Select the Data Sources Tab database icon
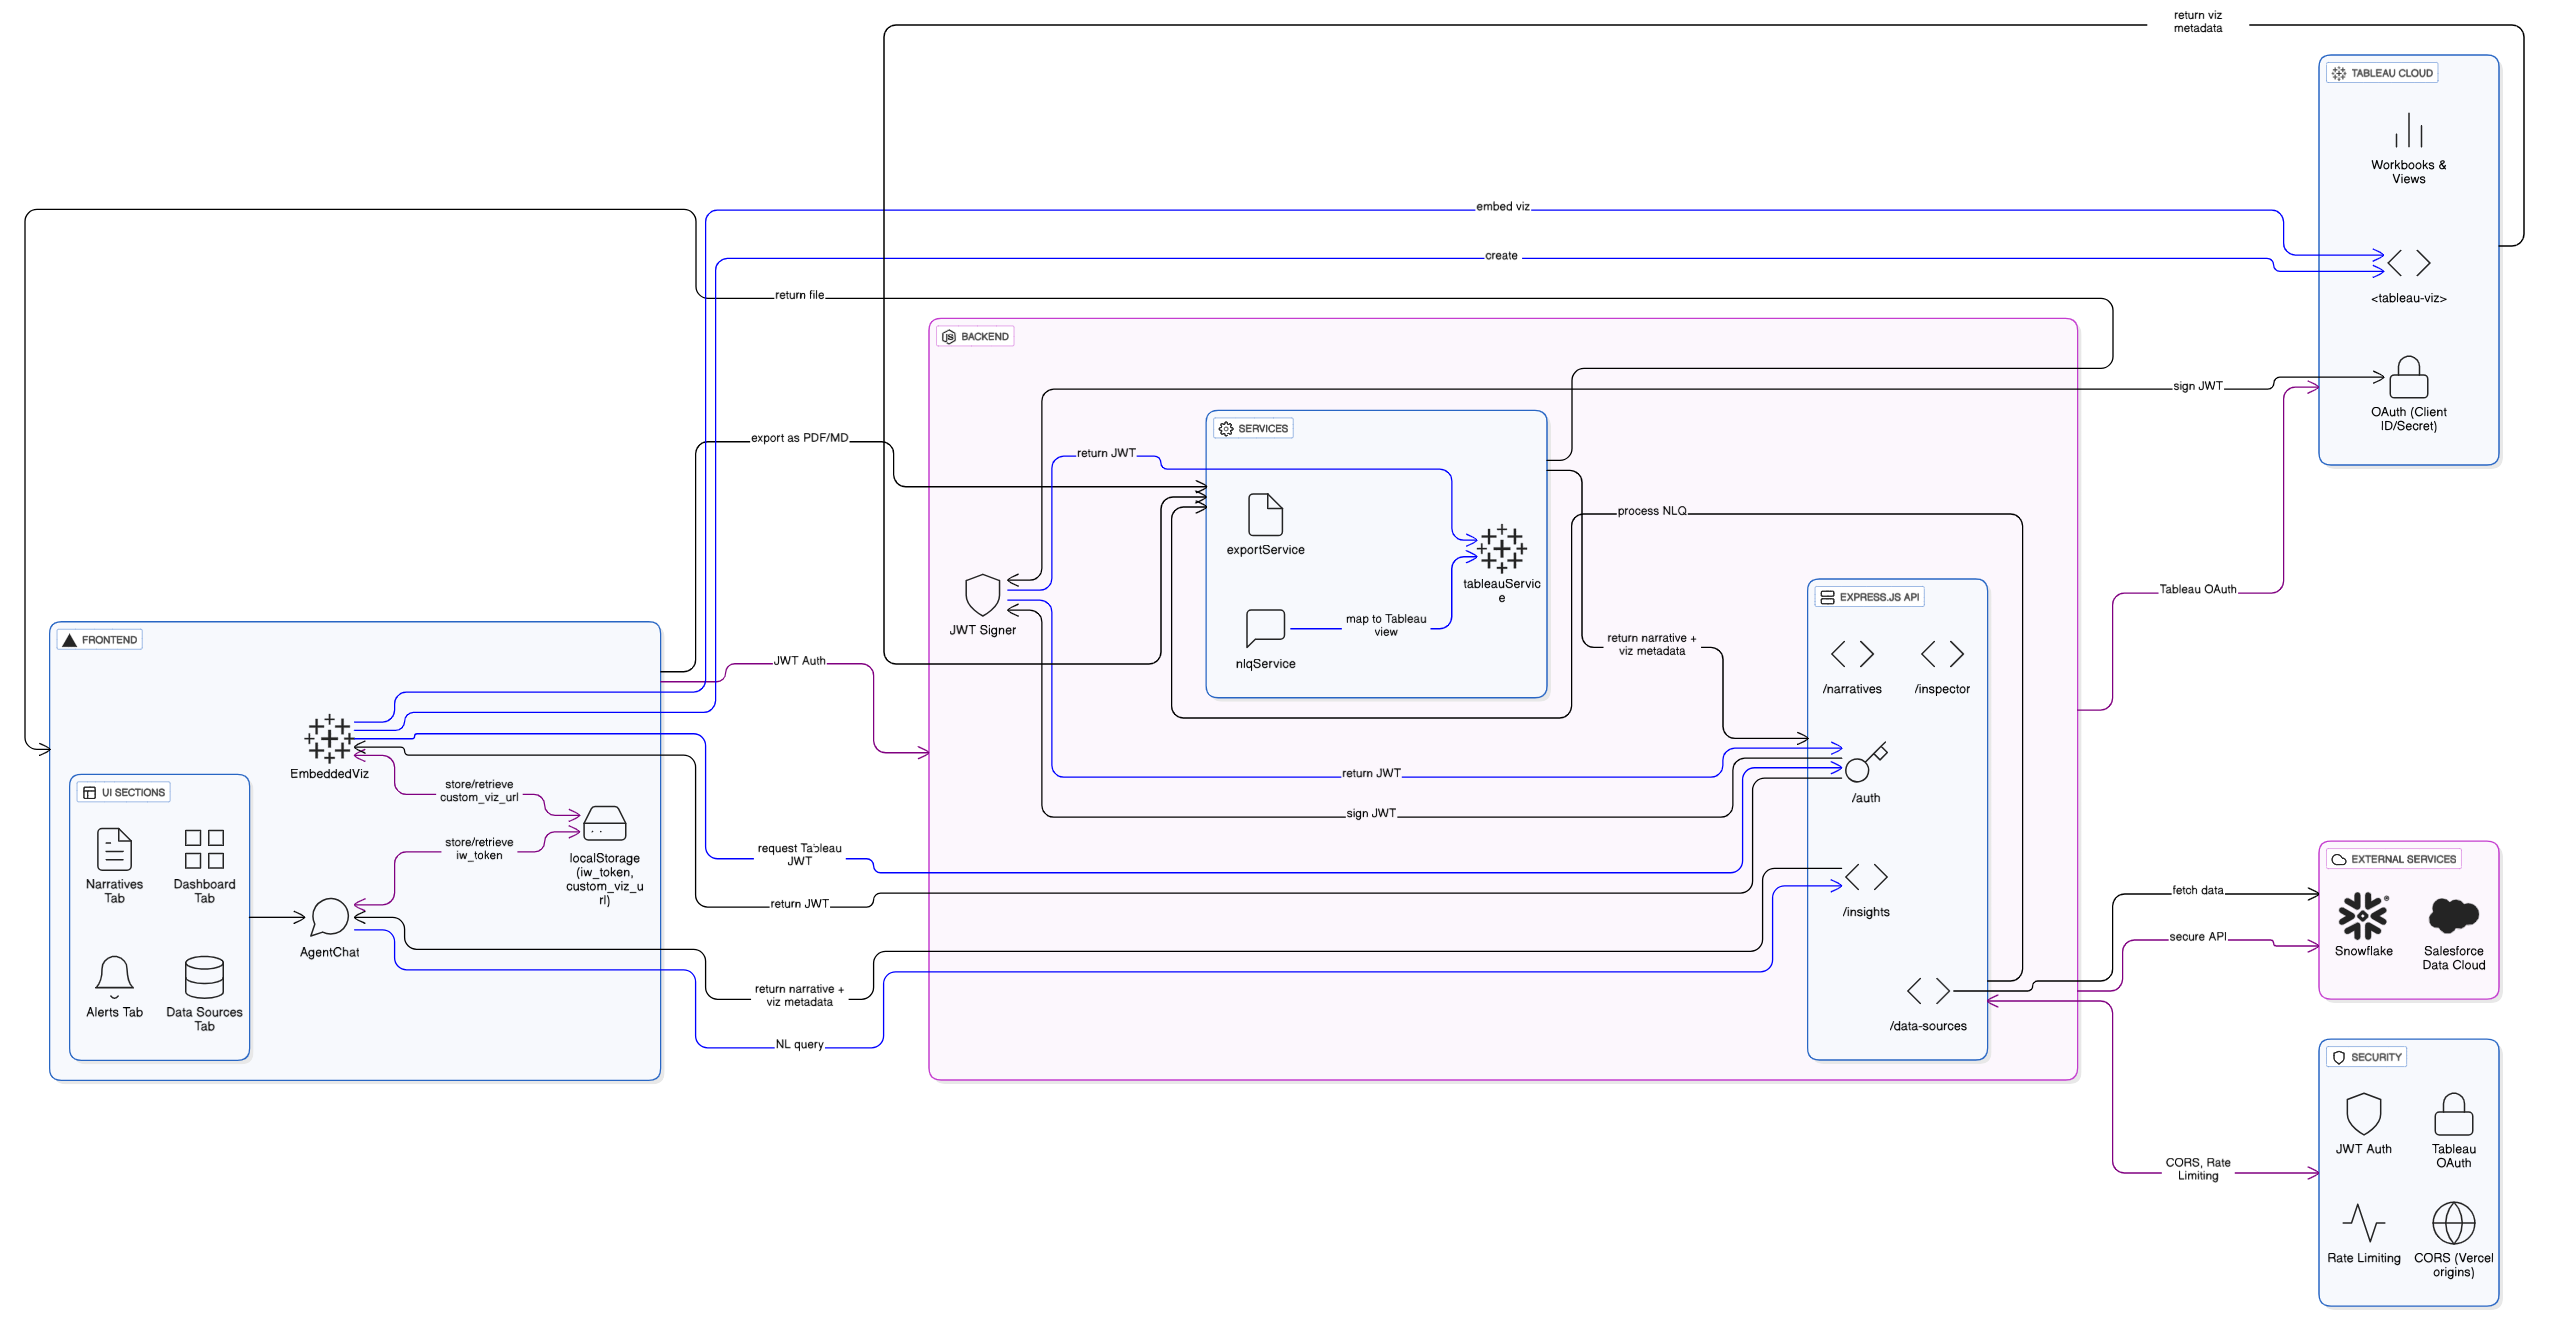 (204, 977)
